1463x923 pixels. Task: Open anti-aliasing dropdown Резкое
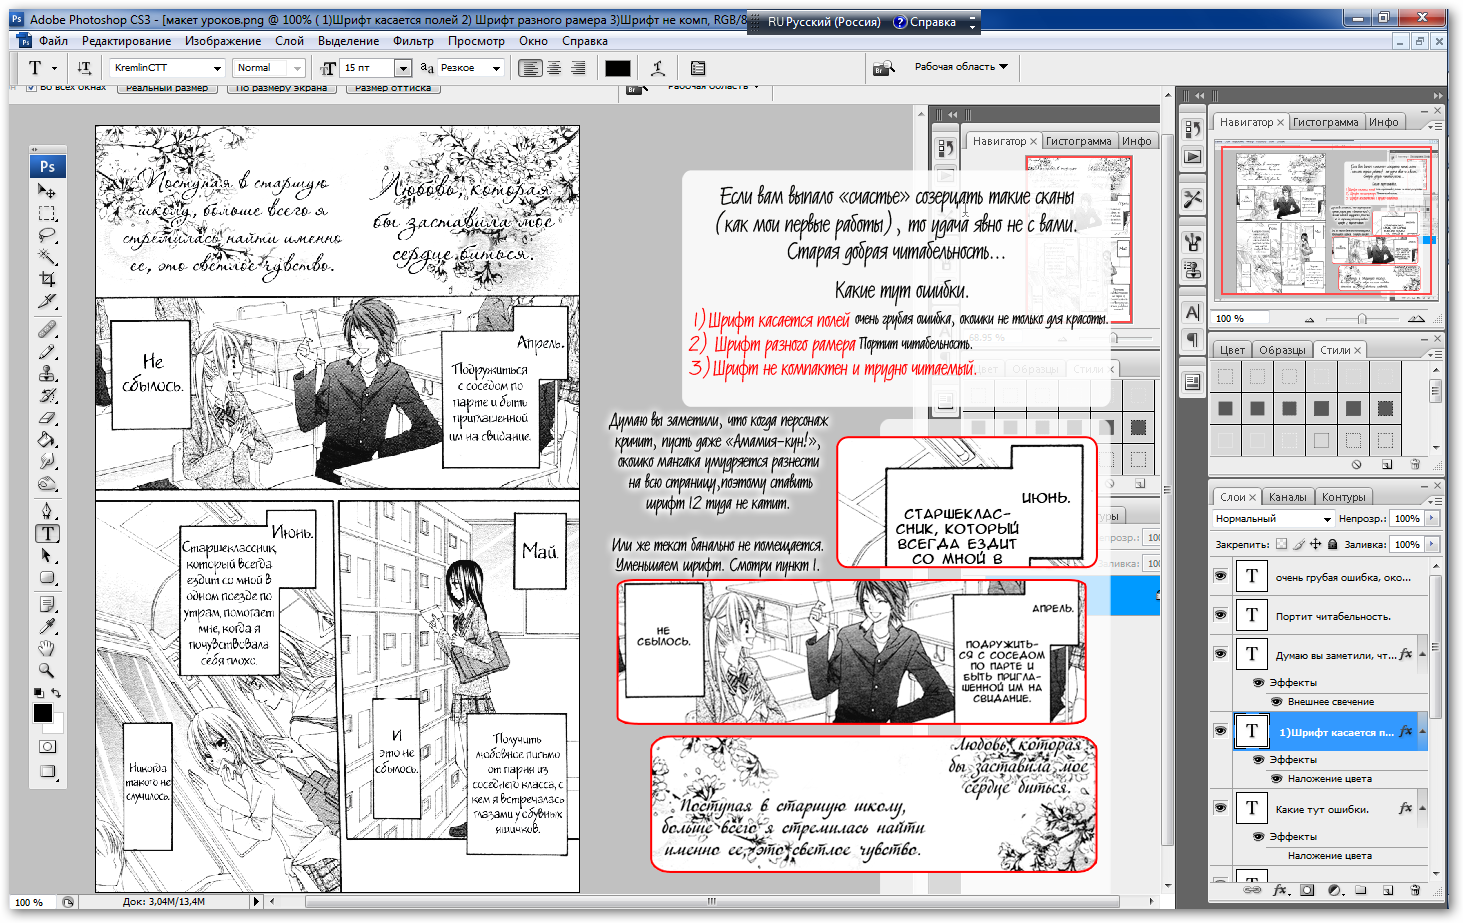tap(496, 68)
